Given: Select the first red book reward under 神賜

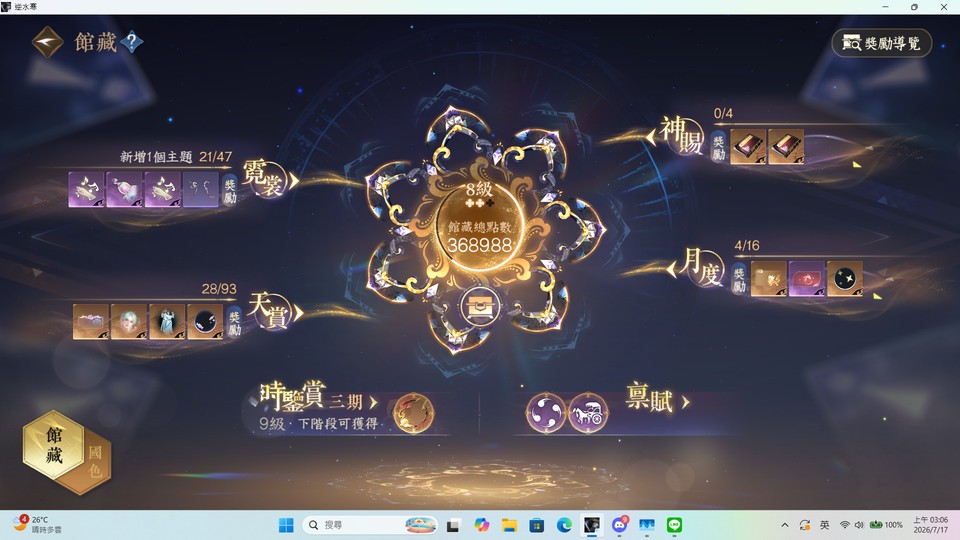Looking at the screenshot, I should pyautogui.click(x=748, y=147).
